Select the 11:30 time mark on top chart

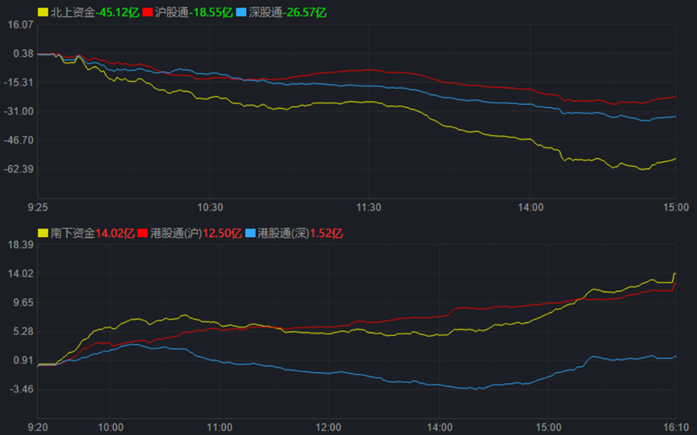tap(370, 207)
